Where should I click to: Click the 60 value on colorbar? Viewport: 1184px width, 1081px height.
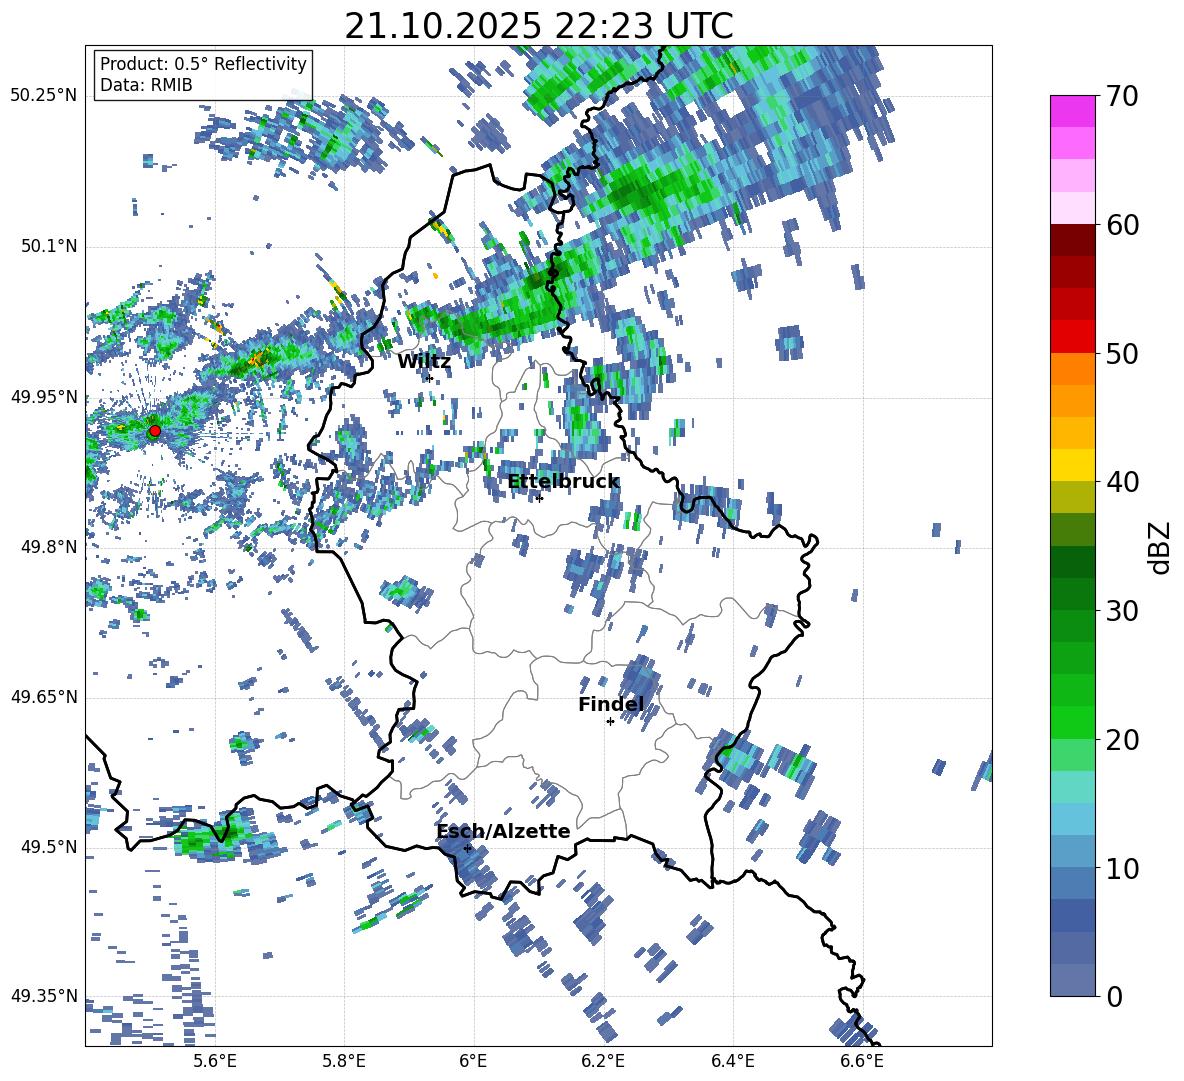(1122, 225)
